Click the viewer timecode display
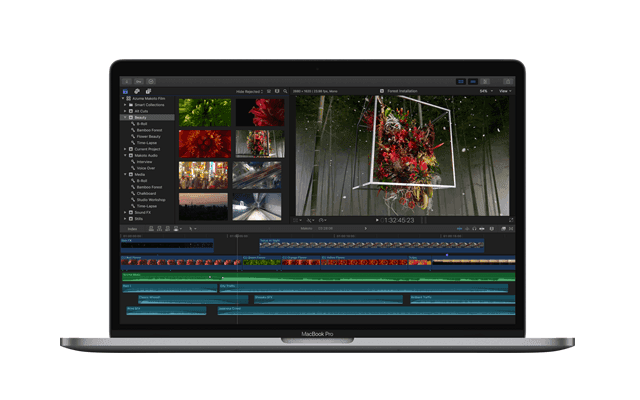 click(398, 220)
